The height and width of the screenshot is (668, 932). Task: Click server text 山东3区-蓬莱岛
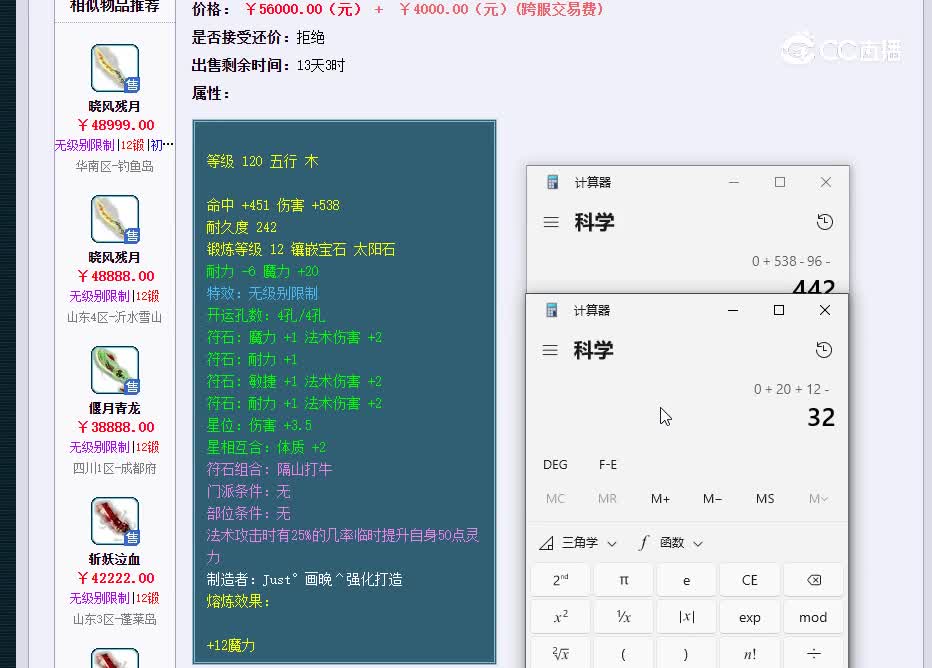click(x=115, y=619)
